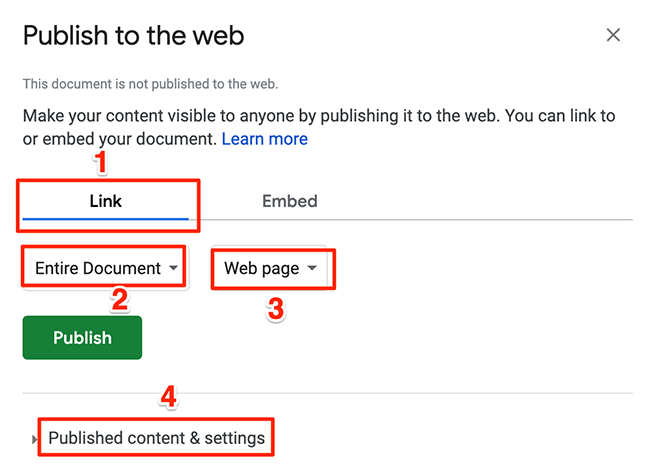Switch to the Link tab

point(105,201)
